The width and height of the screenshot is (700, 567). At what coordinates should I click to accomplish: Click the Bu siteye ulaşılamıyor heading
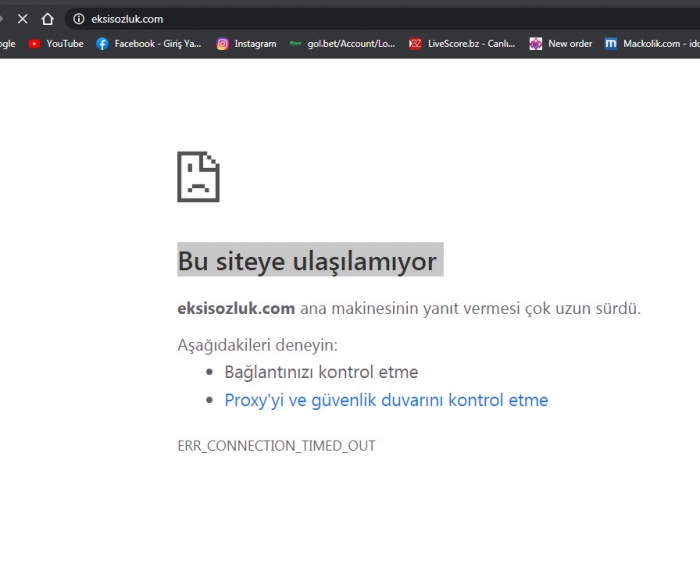(x=308, y=261)
